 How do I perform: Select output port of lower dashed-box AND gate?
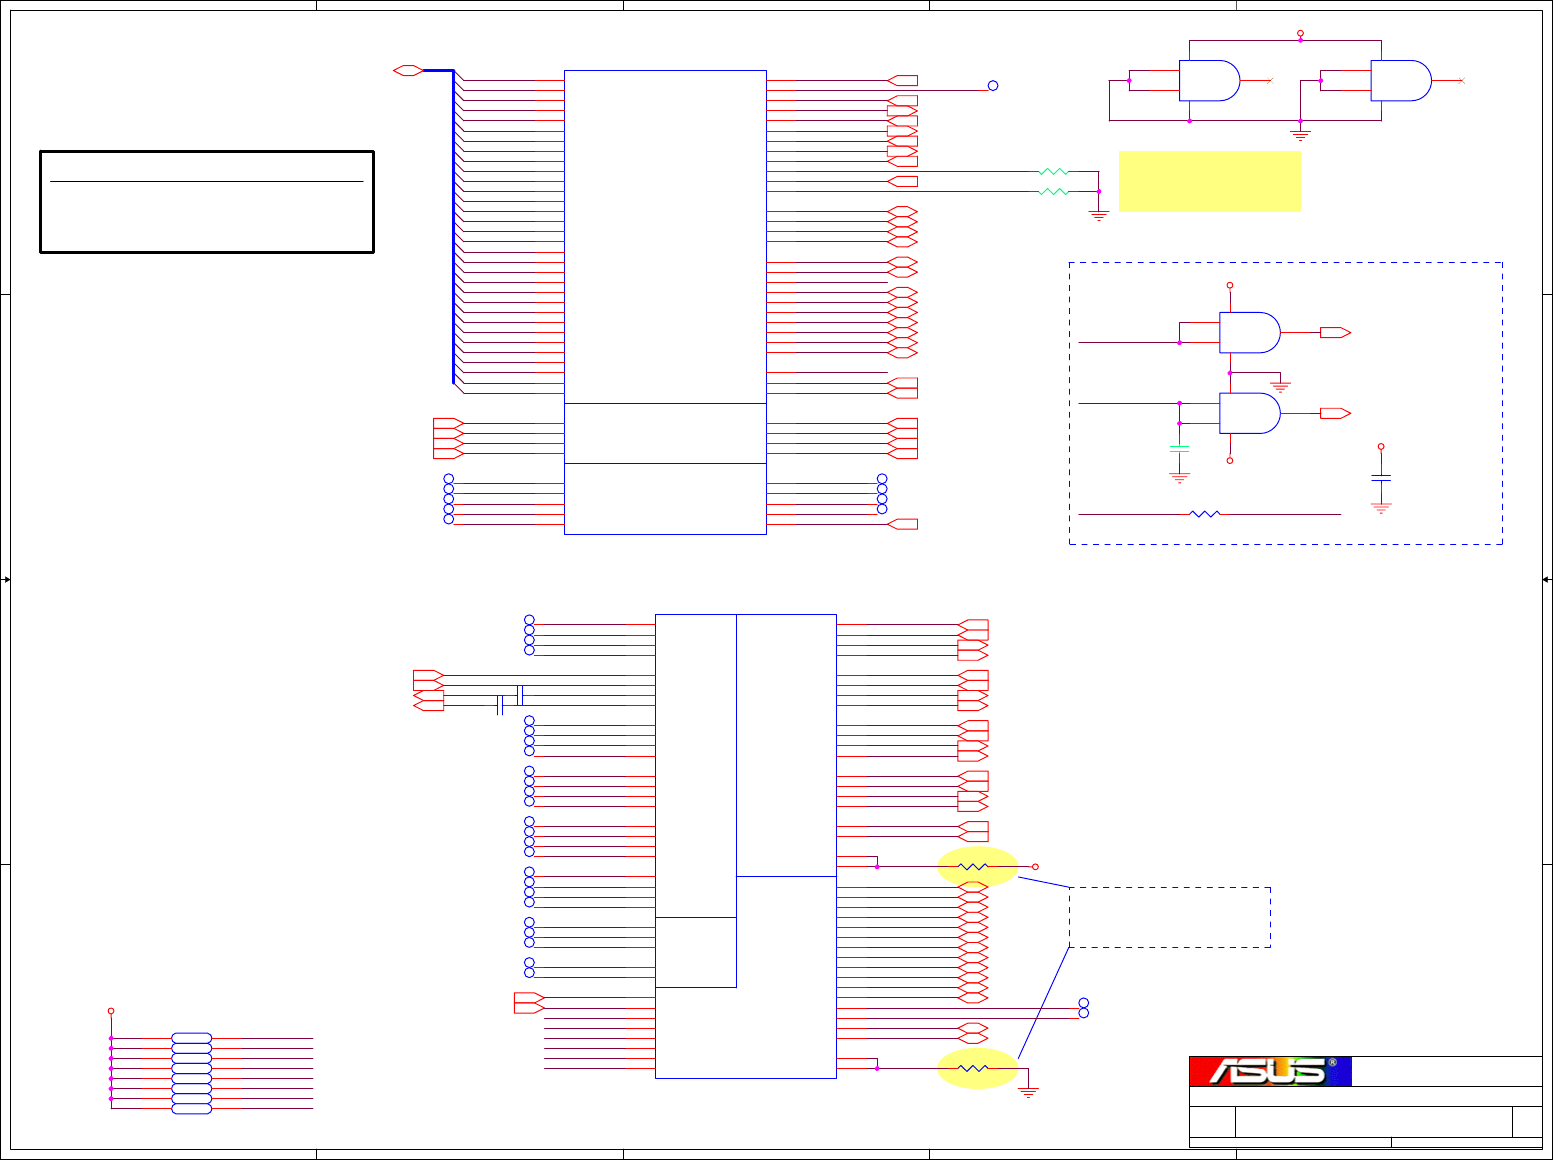pos(1335,413)
